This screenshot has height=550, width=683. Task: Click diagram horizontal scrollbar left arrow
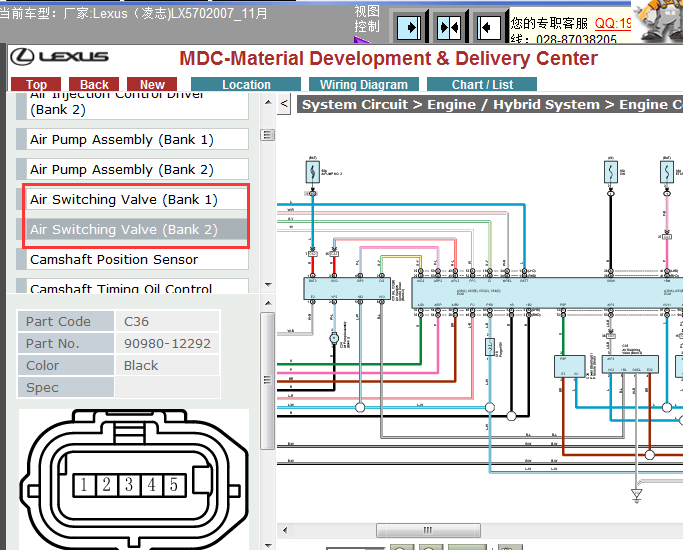285,530
